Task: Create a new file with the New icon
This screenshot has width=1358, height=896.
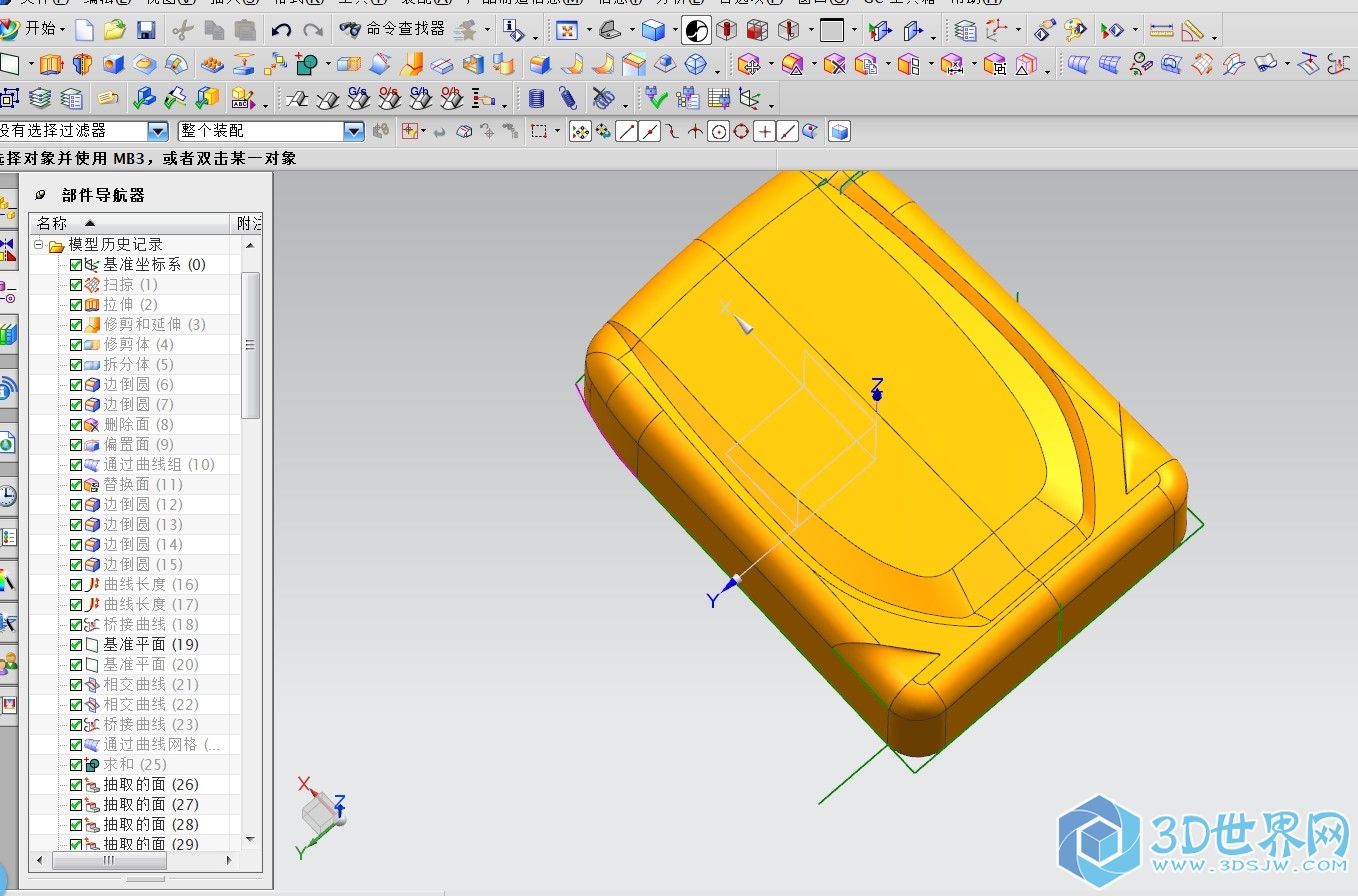Action: 85,31
